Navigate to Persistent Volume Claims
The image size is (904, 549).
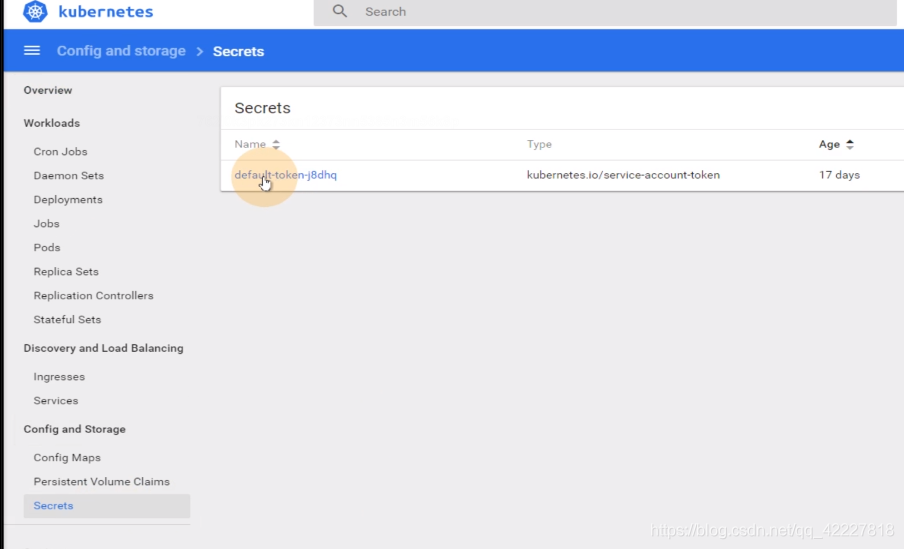(101, 482)
